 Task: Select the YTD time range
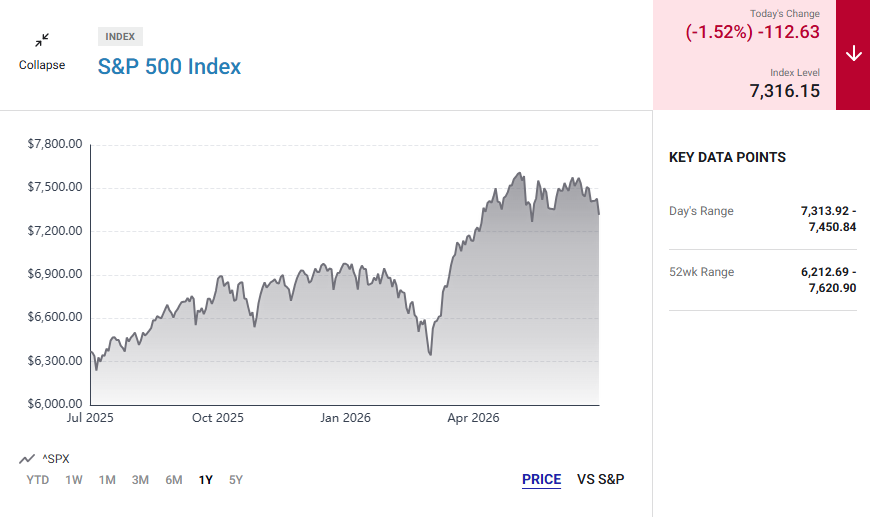tap(38, 480)
